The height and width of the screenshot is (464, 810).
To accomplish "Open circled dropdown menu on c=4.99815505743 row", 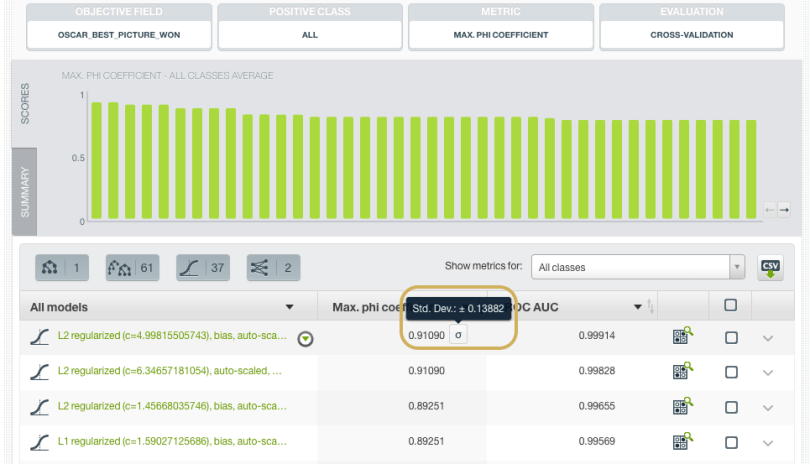I will click(x=305, y=339).
